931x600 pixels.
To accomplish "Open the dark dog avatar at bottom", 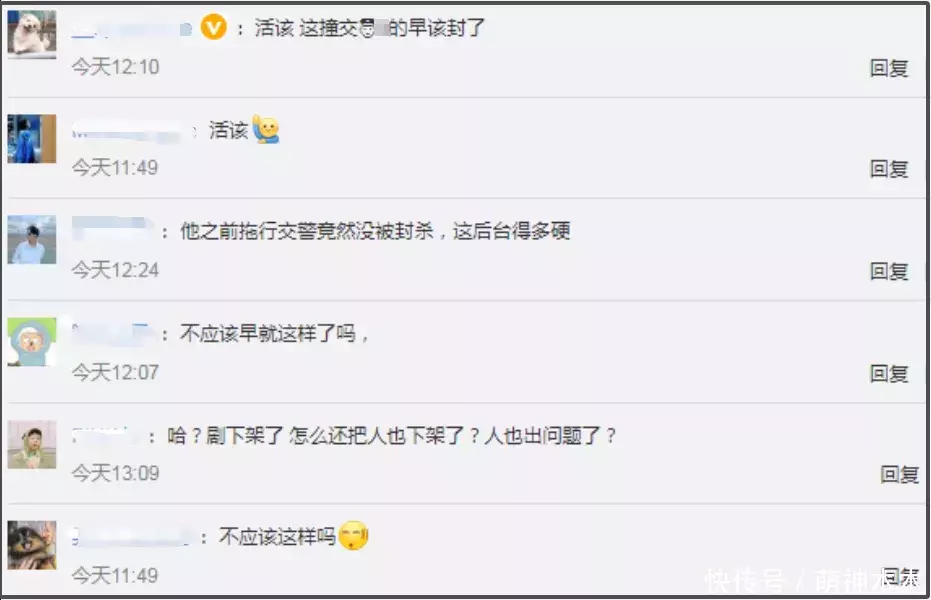I will tap(31, 545).
